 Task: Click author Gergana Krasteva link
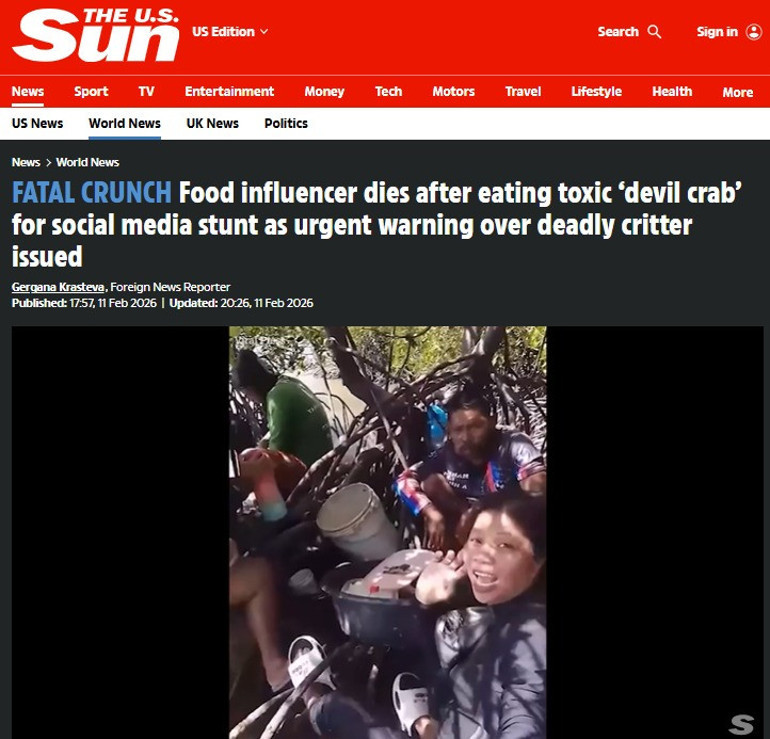click(x=58, y=287)
